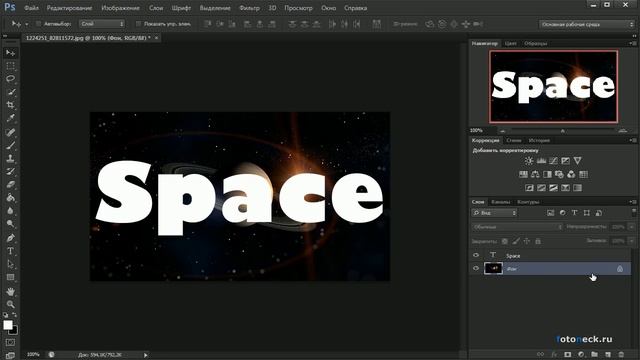Open the fill slider dropdown arrow
The width and height of the screenshot is (640, 360).
(632, 241)
